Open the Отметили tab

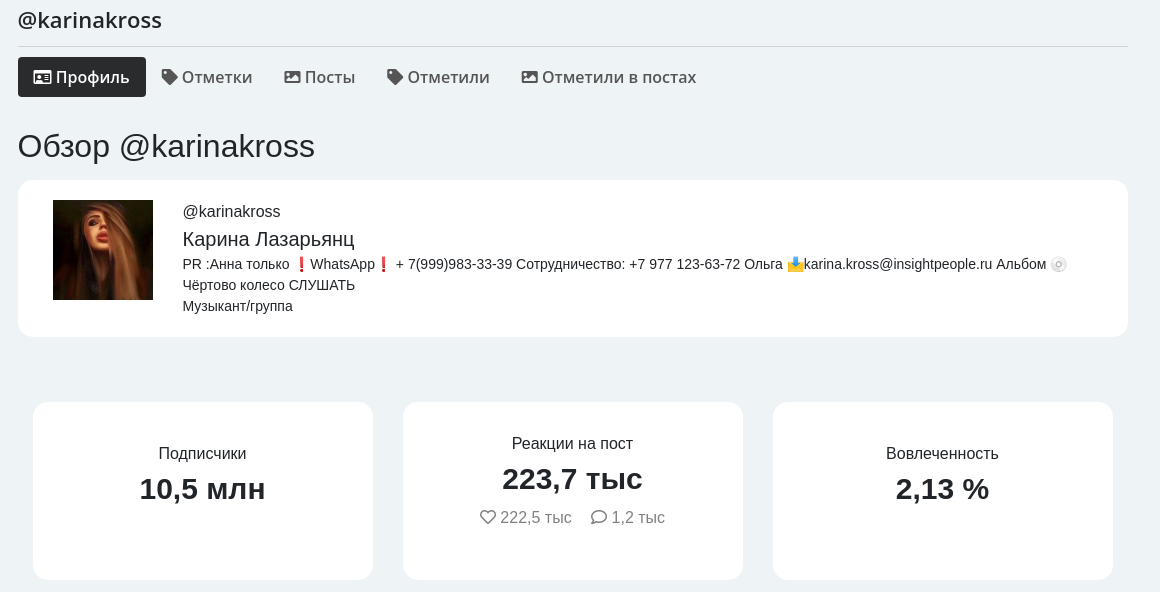click(x=438, y=77)
